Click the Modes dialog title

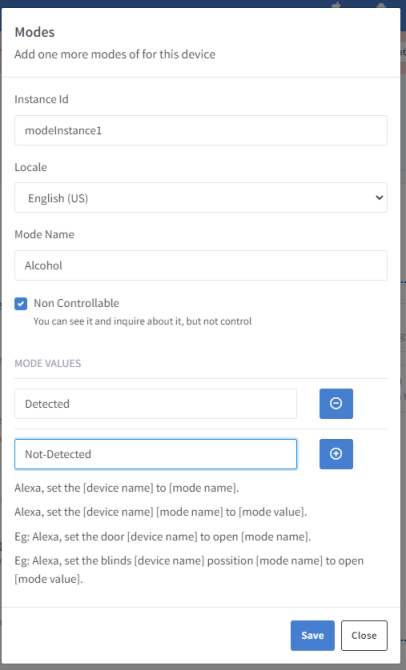(x=35, y=32)
